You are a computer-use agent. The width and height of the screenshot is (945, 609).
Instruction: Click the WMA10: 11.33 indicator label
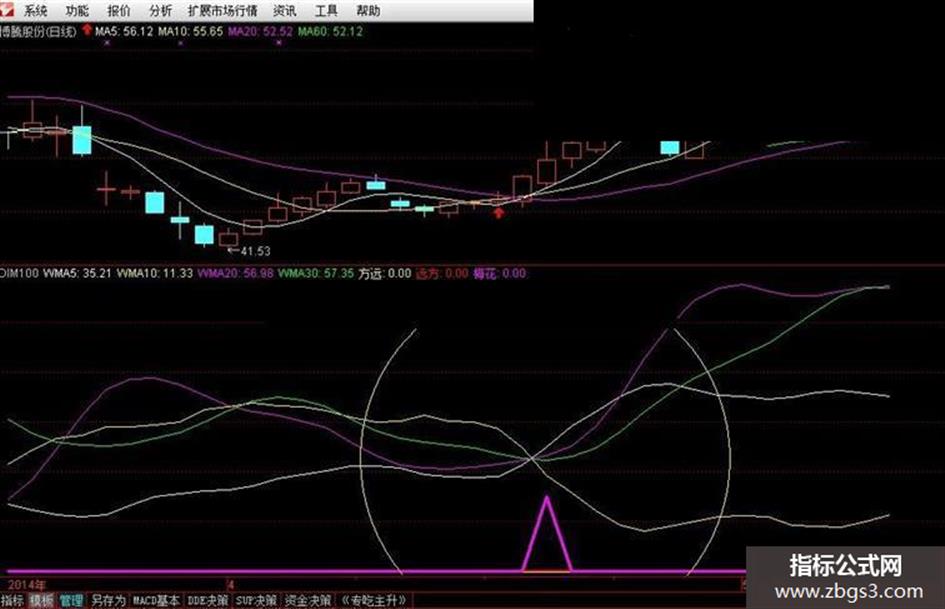pyautogui.click(x=155, y=273)
